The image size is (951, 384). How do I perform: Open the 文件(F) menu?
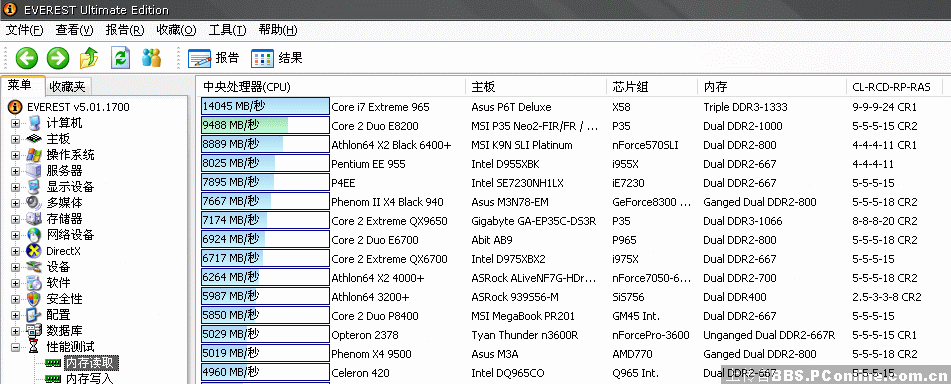point(25,30)
